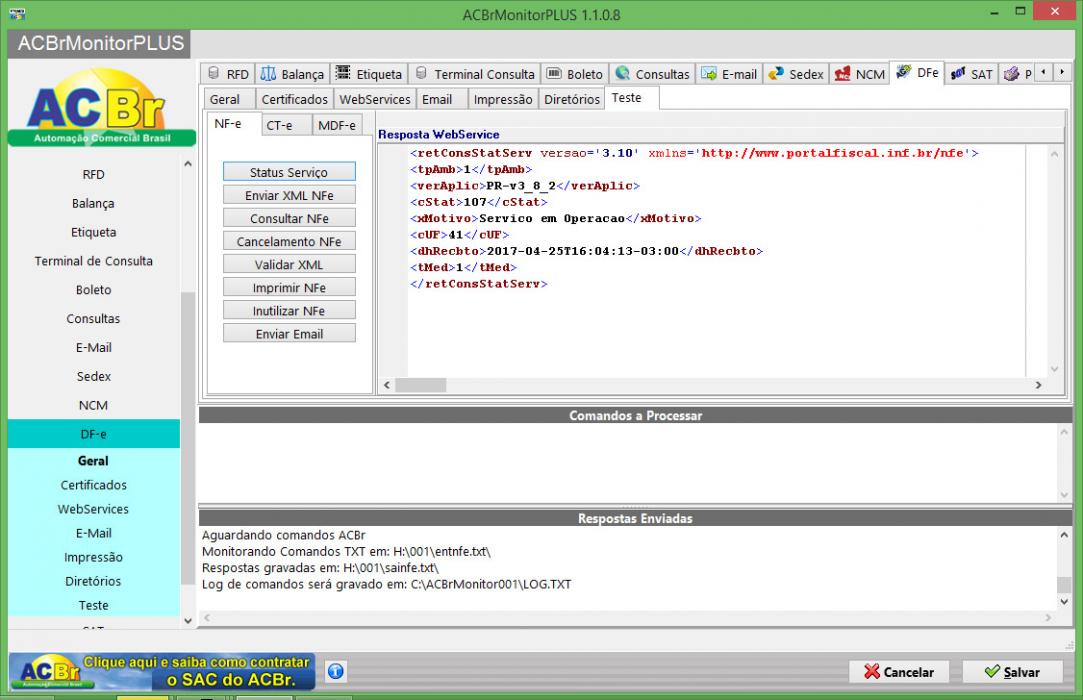1083x700 pixels.
Task: Select Terminal de Consulta in sidebar
Action: point(94,261)
